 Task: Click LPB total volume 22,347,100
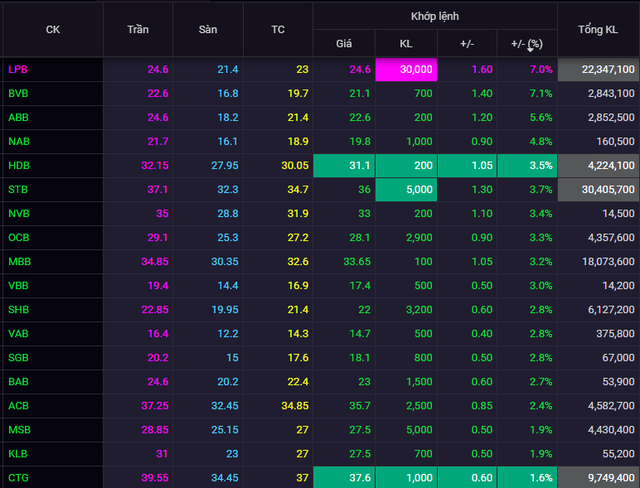coord(598,70)
